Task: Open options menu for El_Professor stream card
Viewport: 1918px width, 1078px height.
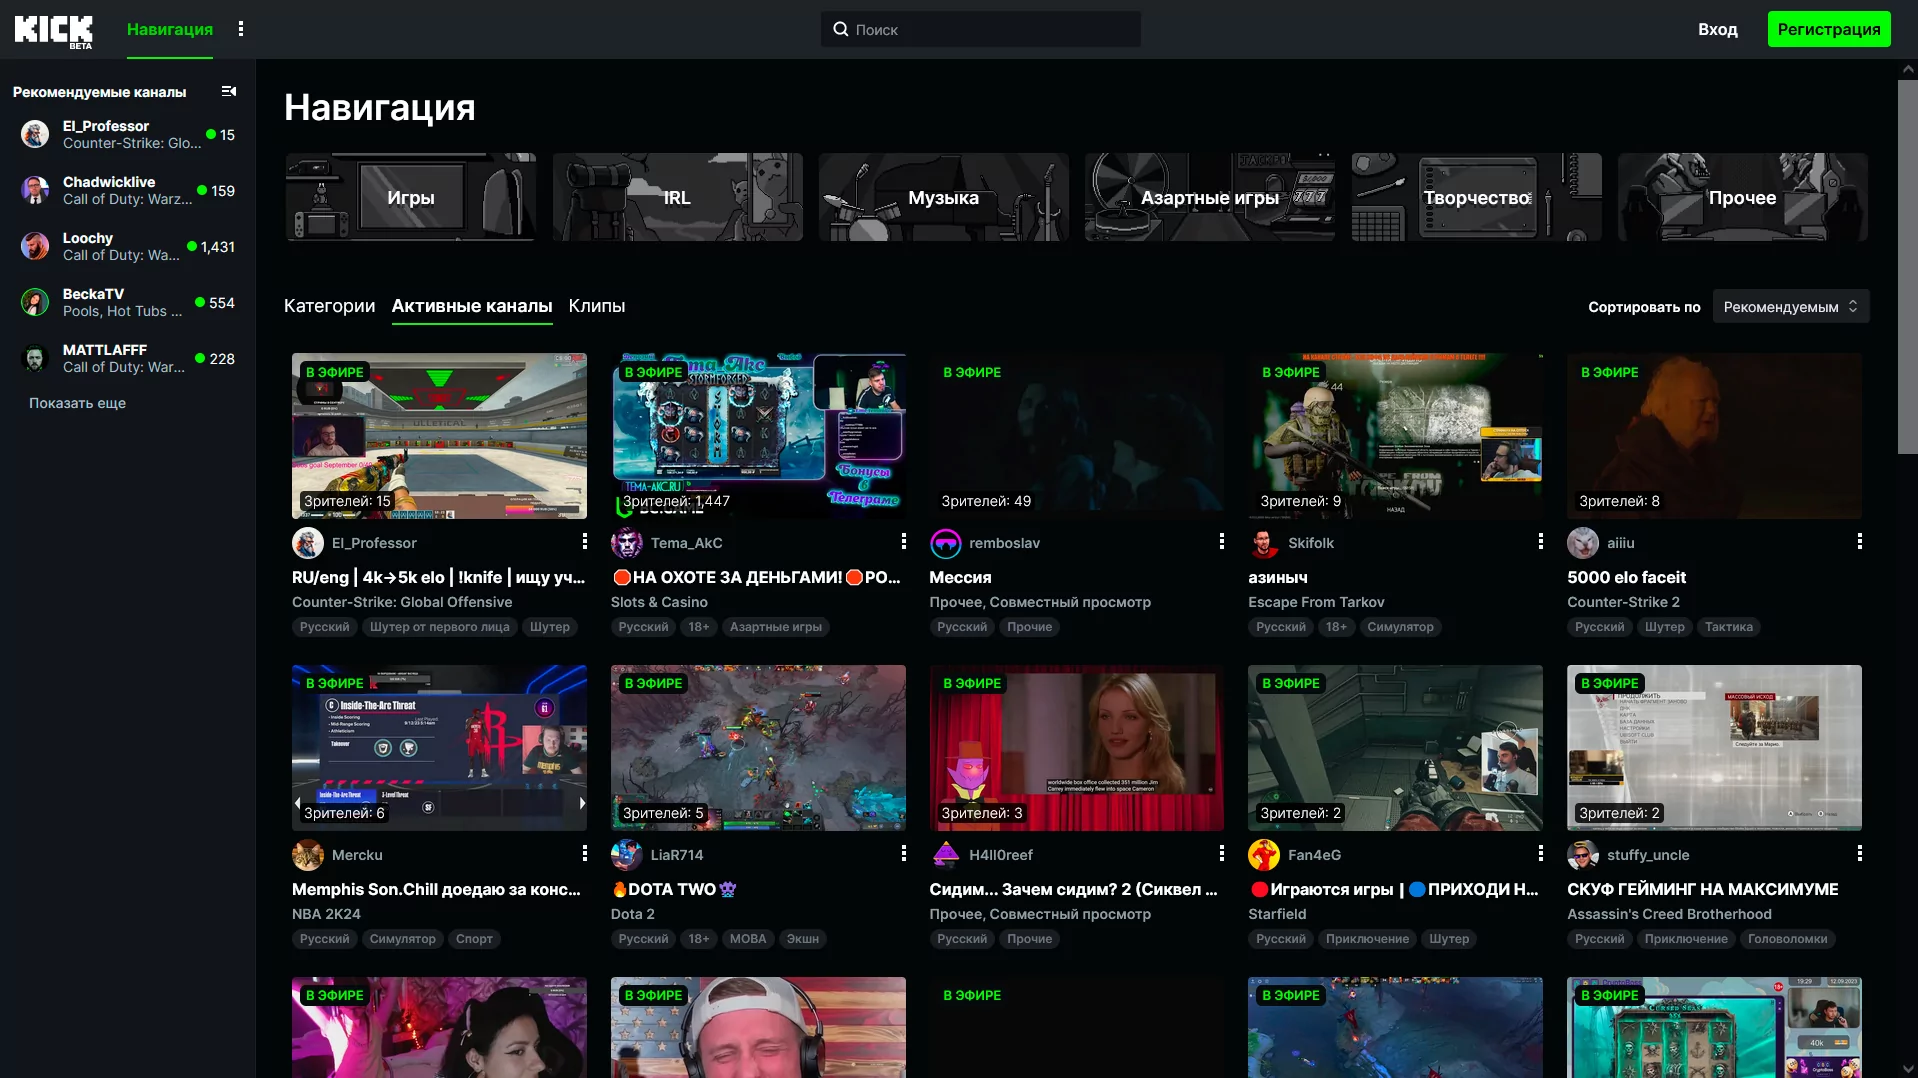Action: tap(585, 541)
